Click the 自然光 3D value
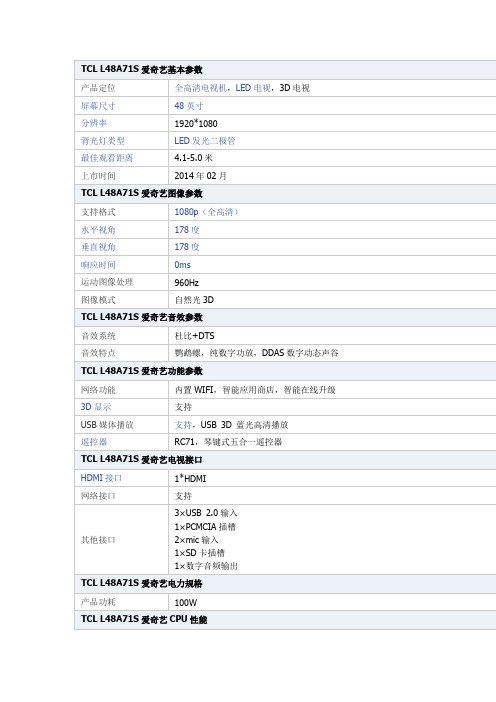The height and width of the screenshot is (702, 496). [194, 300]
